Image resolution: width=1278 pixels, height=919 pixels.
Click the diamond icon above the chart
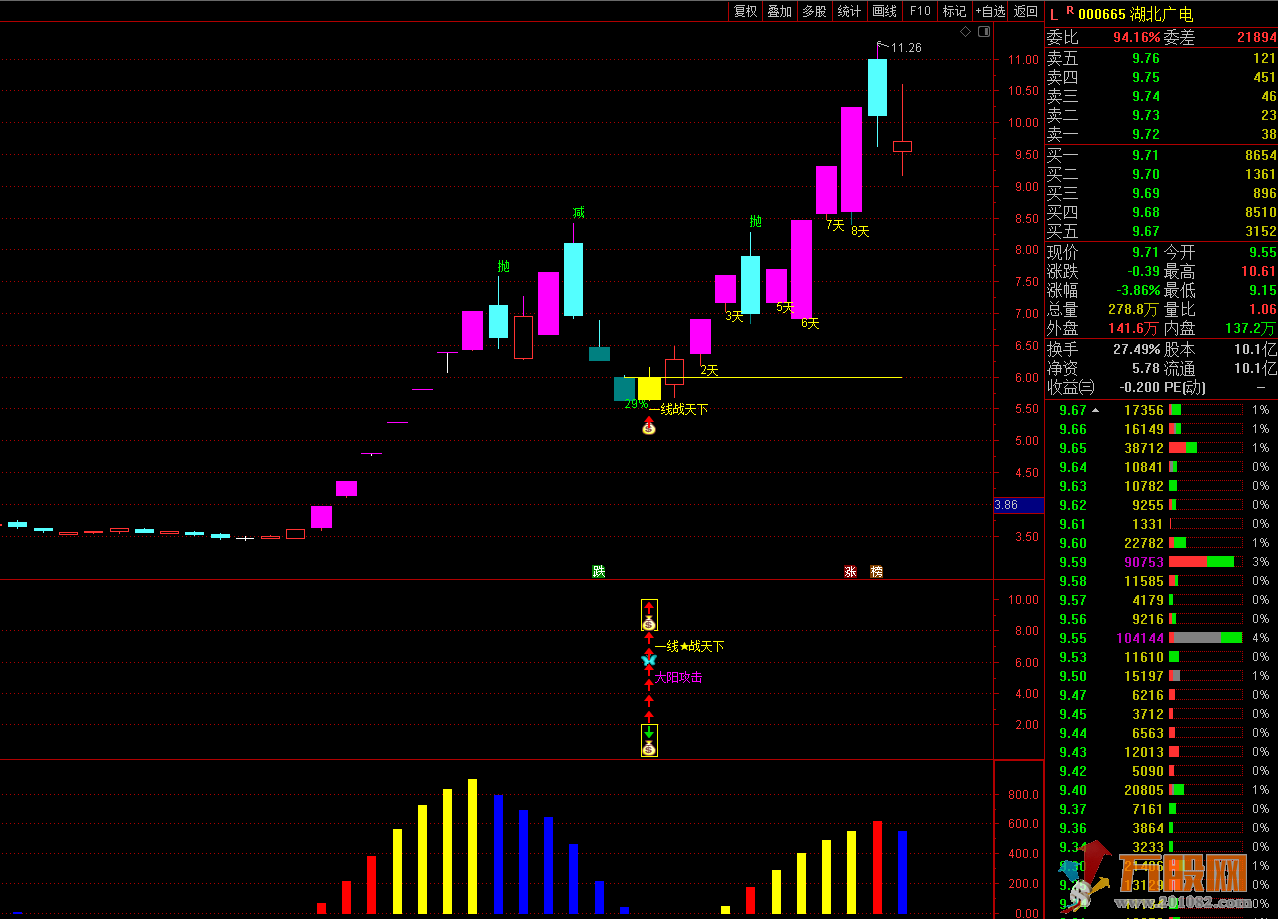pyautogui.click(x=965, y=32)
